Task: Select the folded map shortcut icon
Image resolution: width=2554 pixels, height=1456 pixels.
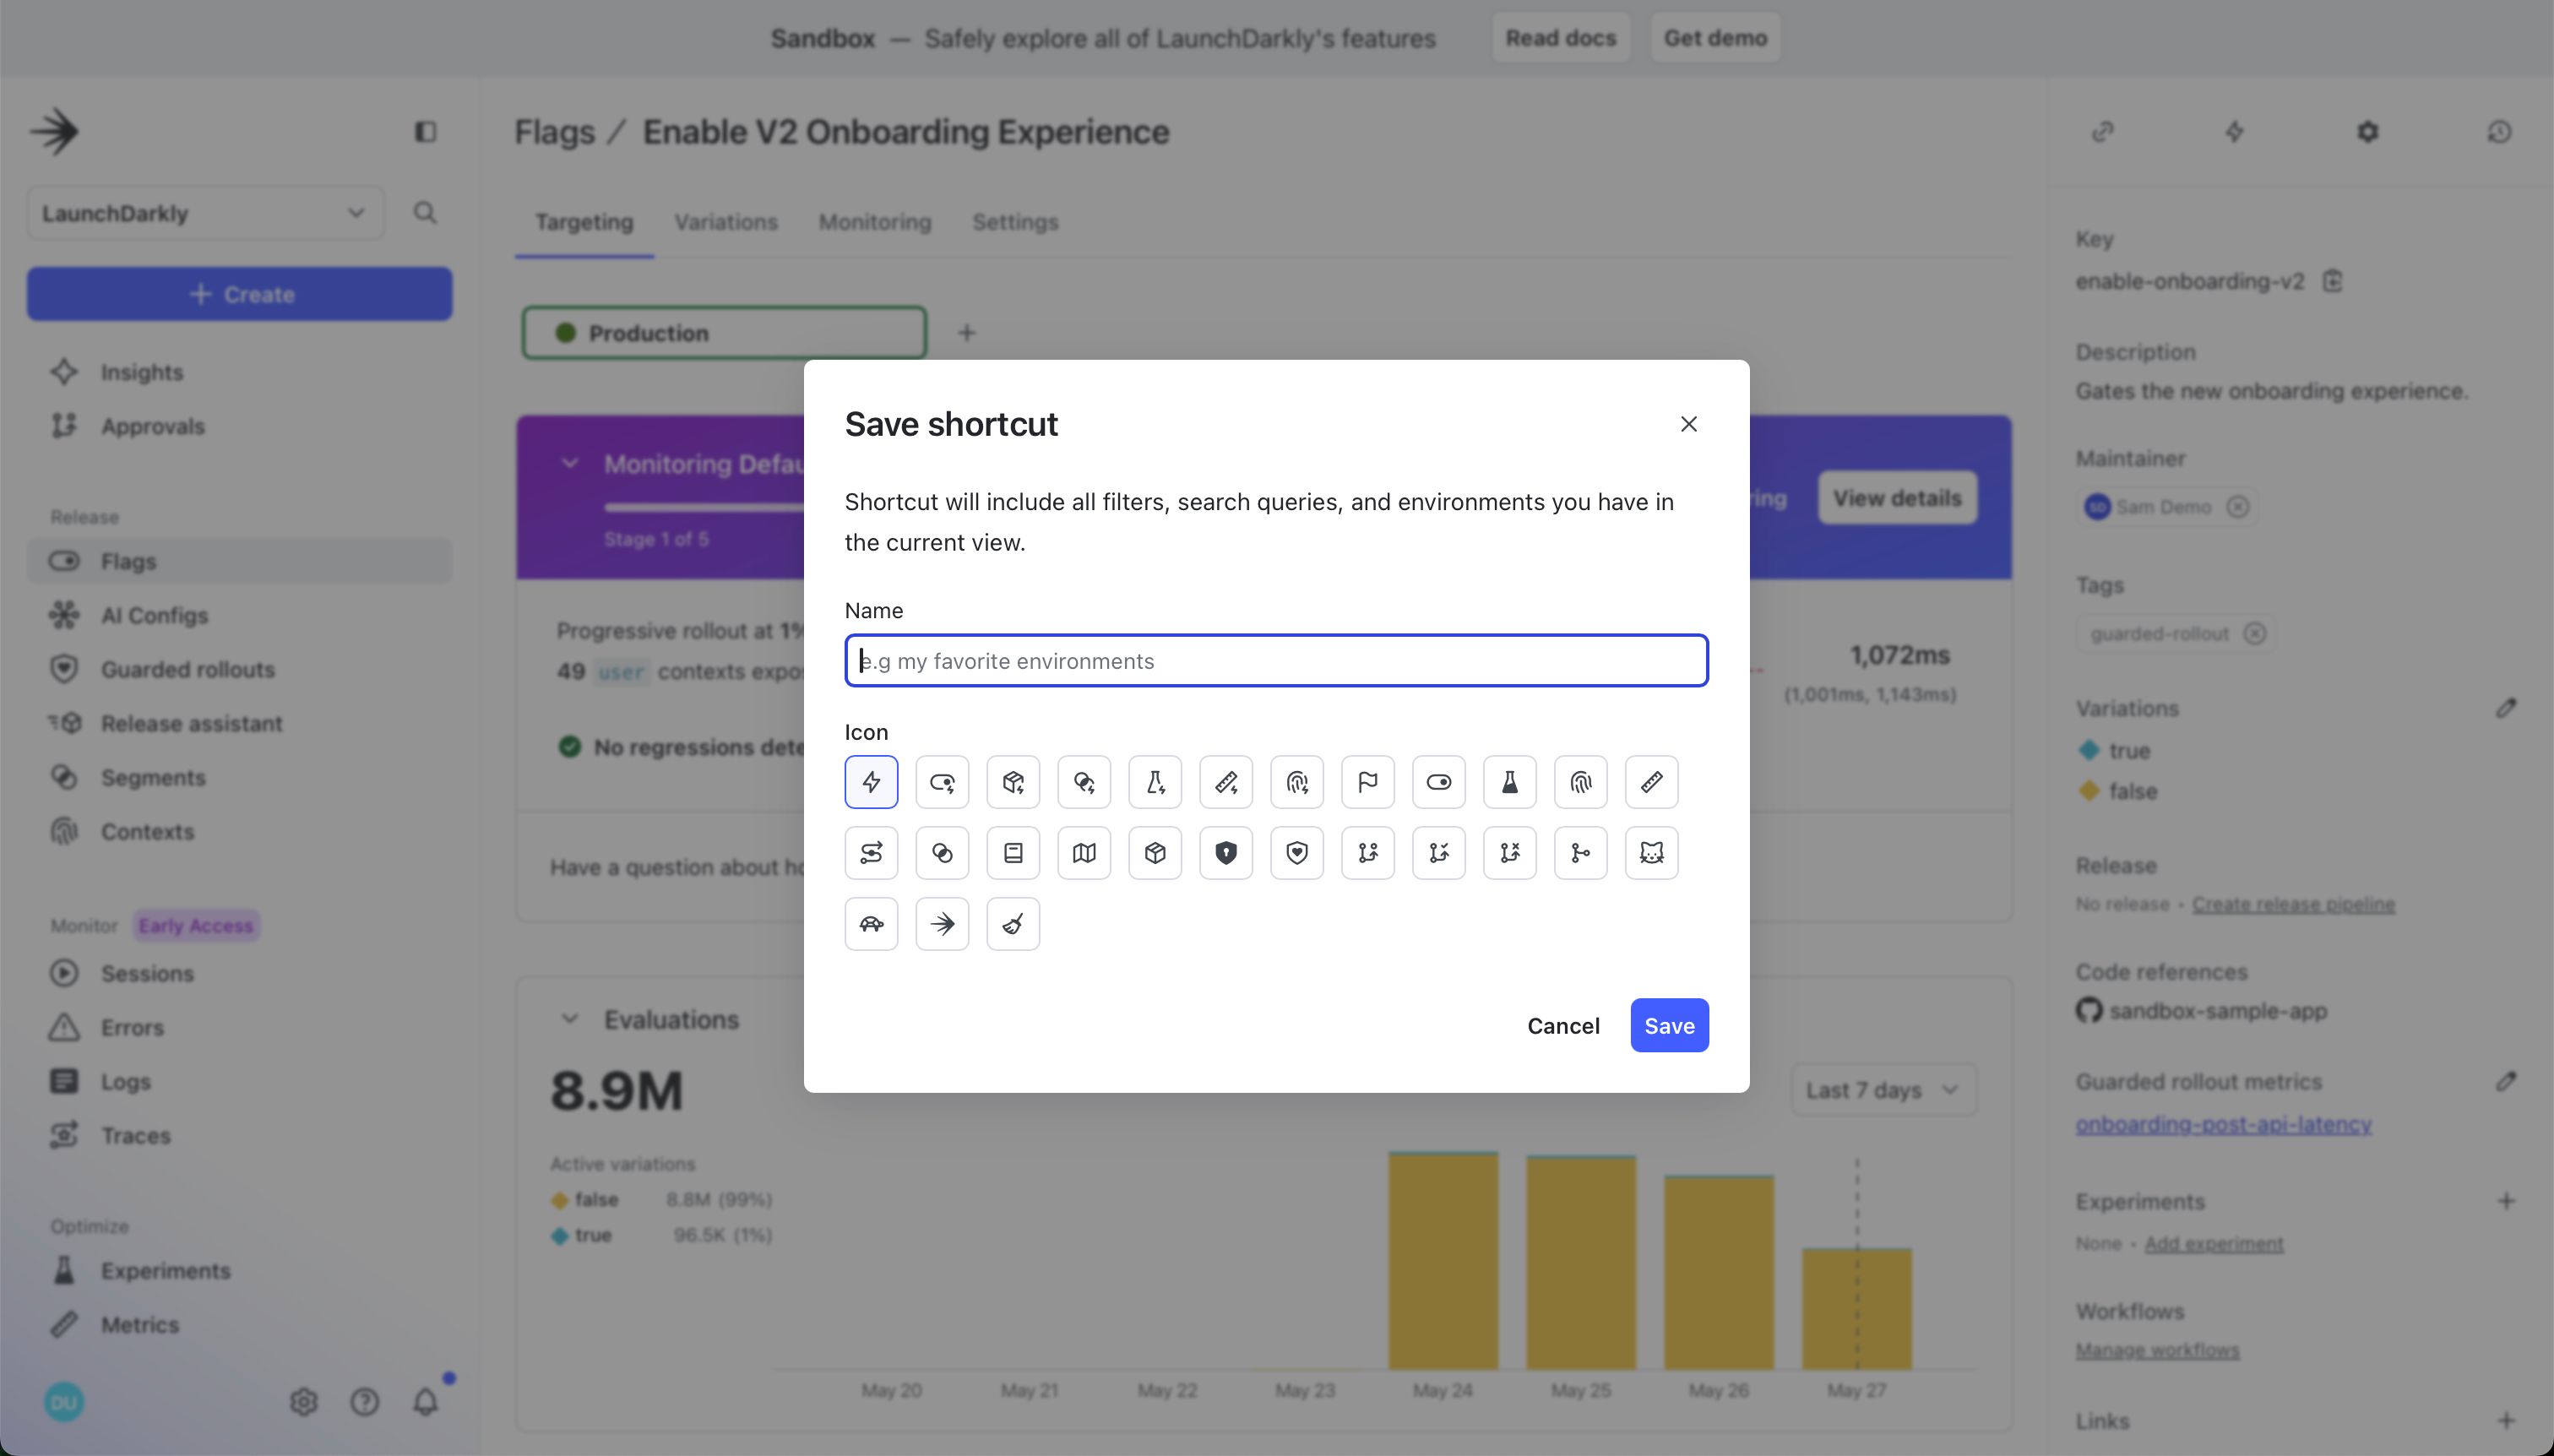Action: (1084, 853)
